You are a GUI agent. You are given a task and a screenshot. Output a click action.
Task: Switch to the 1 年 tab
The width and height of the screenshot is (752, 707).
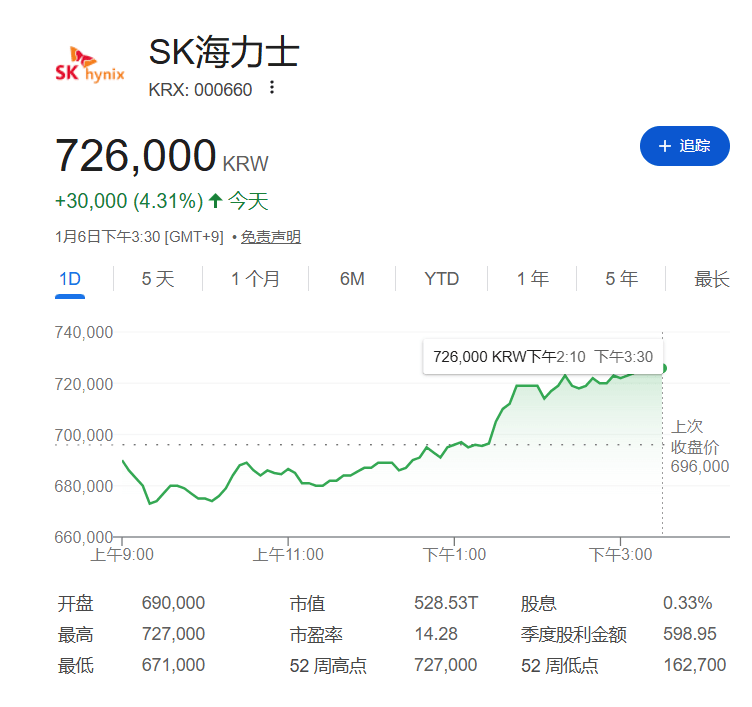pos(532,279)
